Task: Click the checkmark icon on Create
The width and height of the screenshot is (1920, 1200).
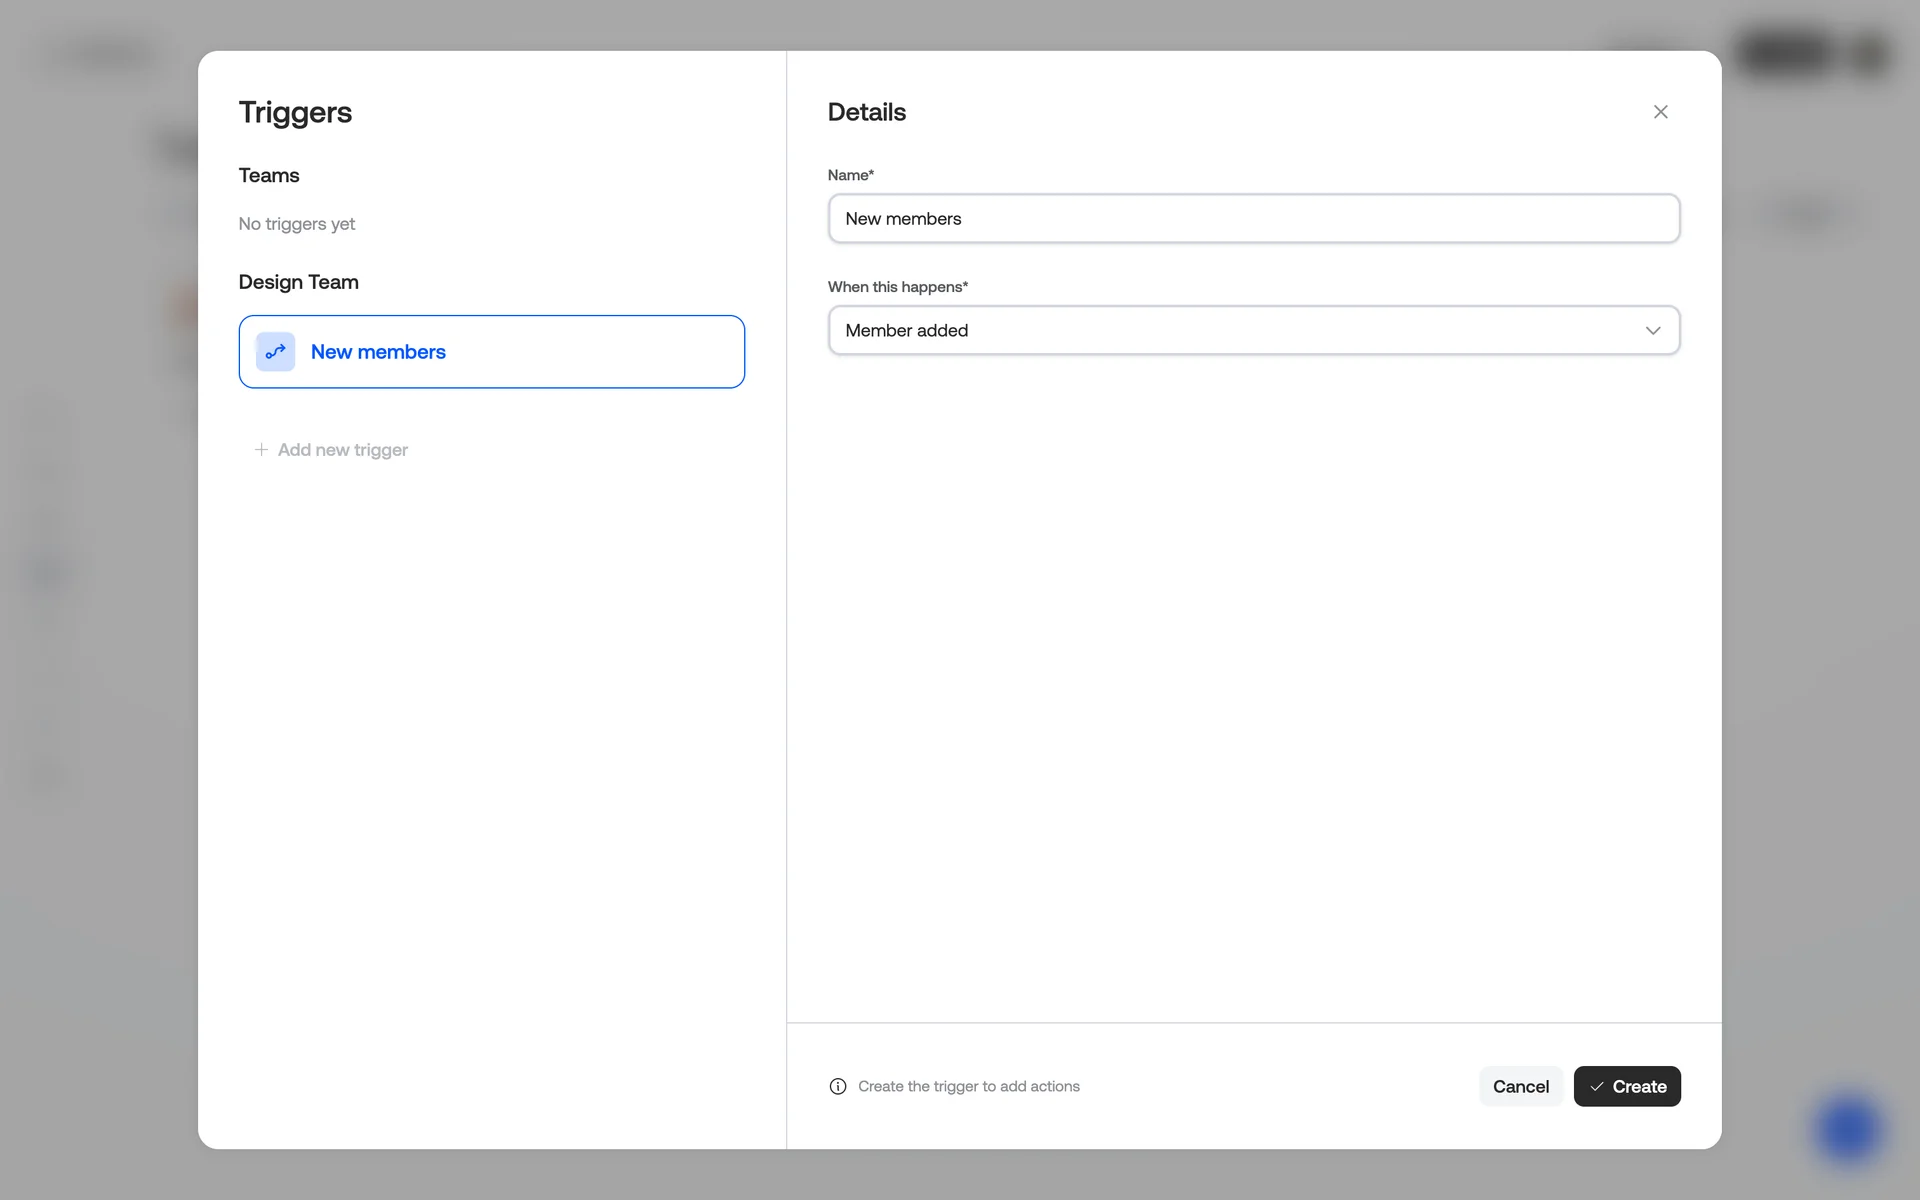Action: [1597, 1087]
